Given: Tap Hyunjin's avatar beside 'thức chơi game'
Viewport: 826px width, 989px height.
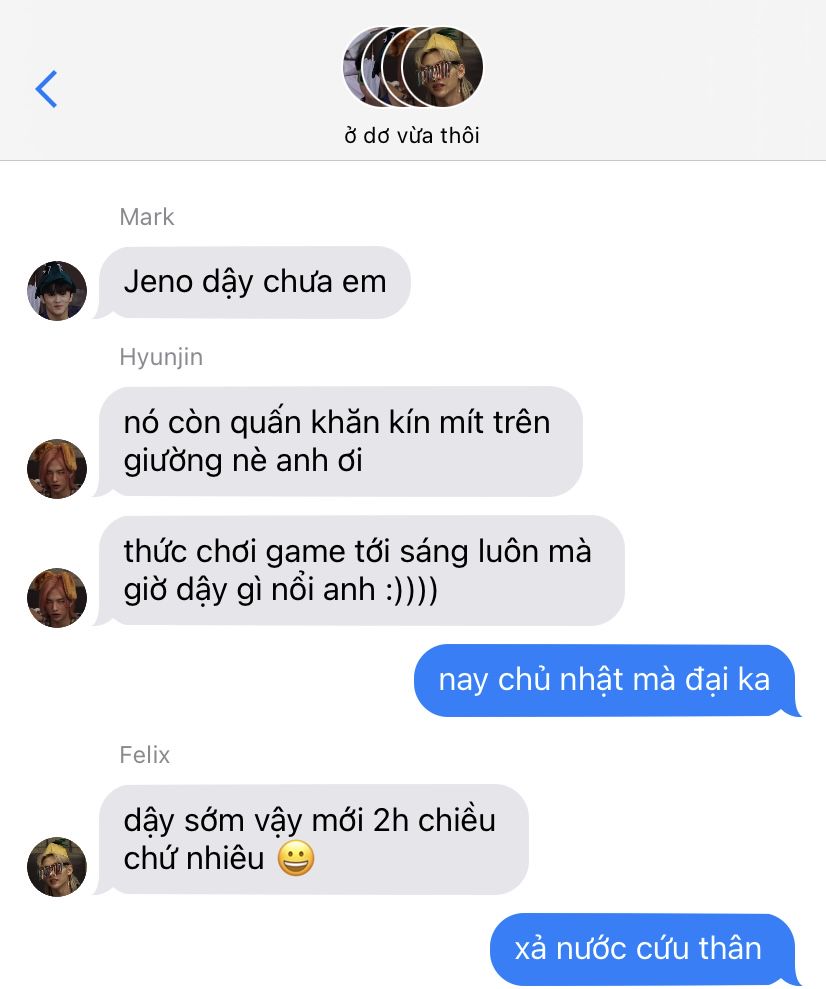Looking at the screenshot, I should 57,597.
